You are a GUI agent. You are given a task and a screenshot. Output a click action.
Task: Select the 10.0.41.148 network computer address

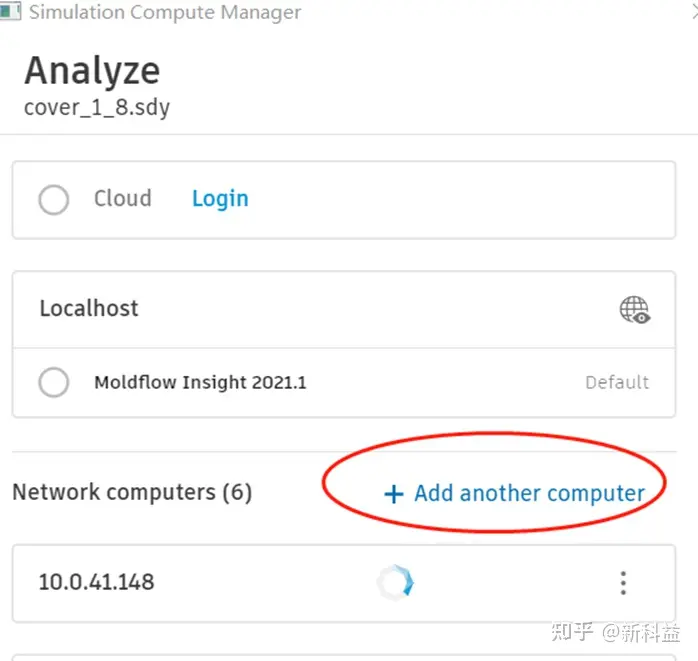tap(96, 582)
